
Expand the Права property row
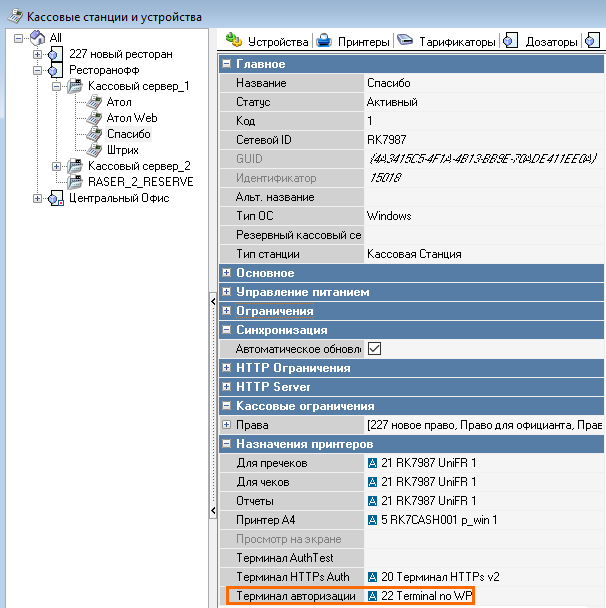coord(227,425)
